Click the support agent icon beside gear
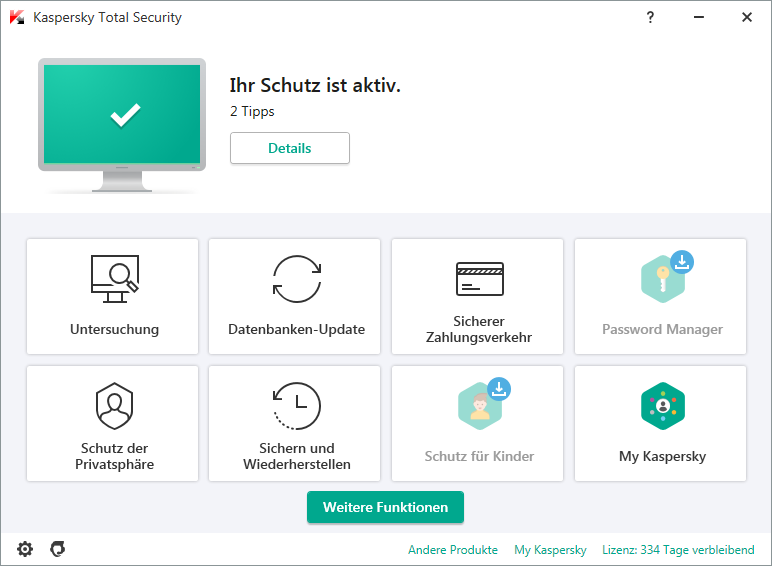This screenshot has width=772, height=566. click(58, 549)
